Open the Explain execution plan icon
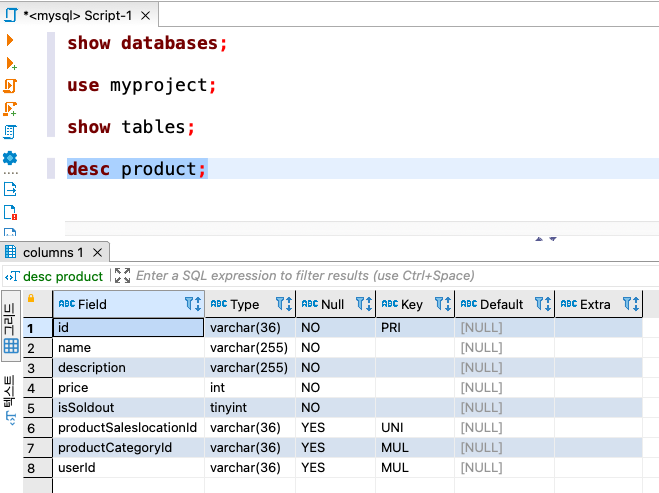Image resolution: width=659 pixels, height=493 pixels. click(x=10, y=132)
